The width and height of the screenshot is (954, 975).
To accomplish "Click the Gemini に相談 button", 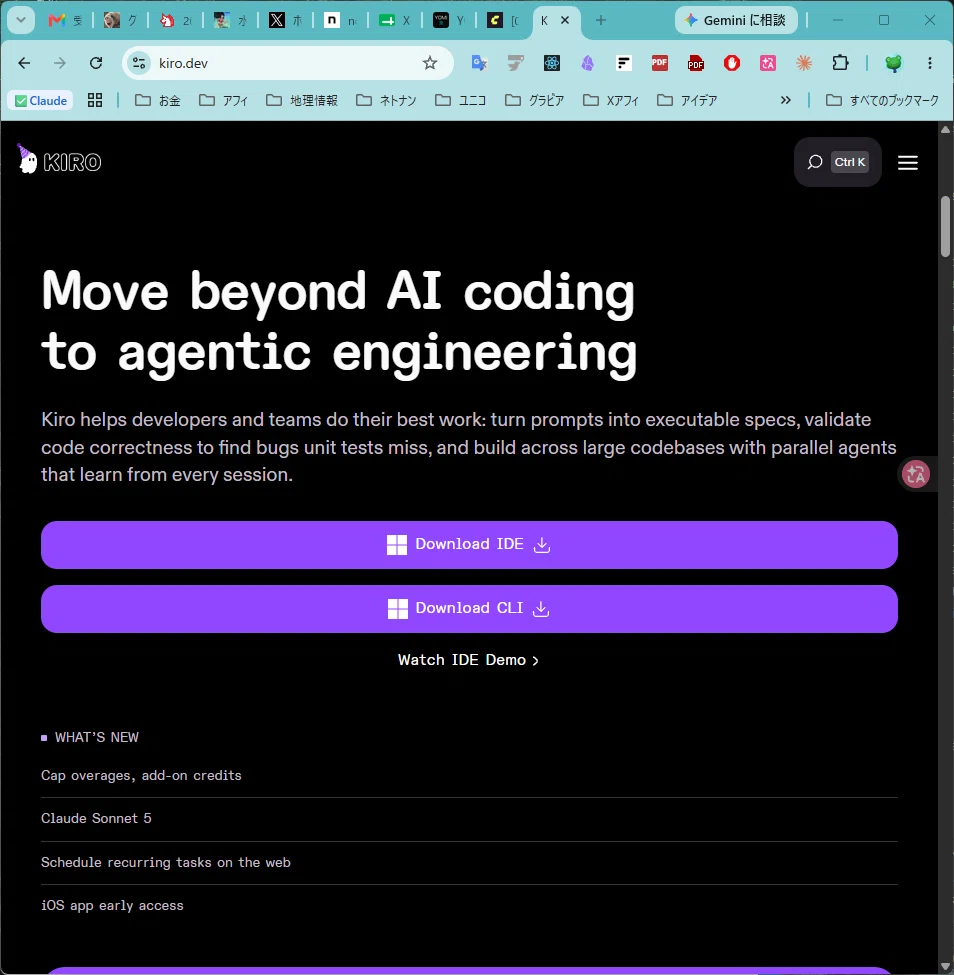I will coord(736,21).
